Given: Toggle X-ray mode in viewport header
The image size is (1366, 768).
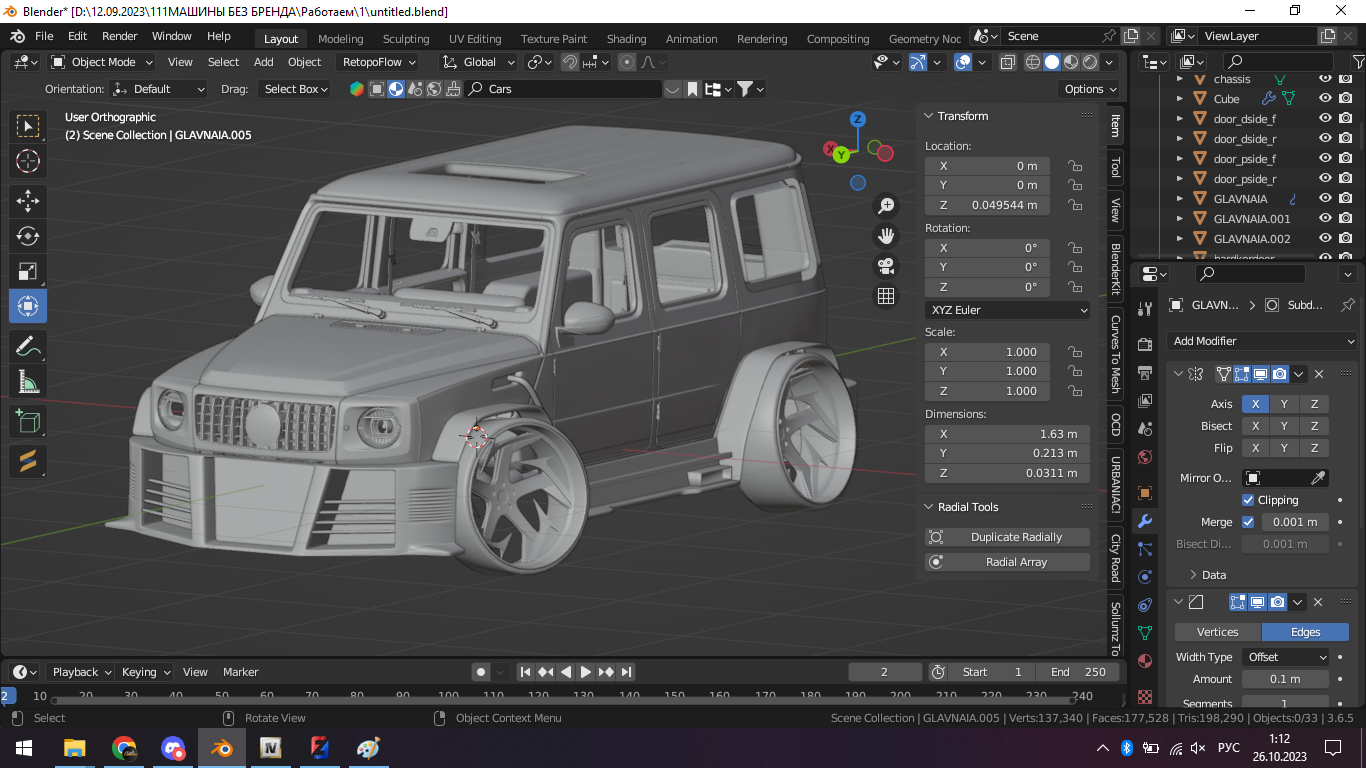Looking at the screenshot, I should click(x=1008, y=62).
